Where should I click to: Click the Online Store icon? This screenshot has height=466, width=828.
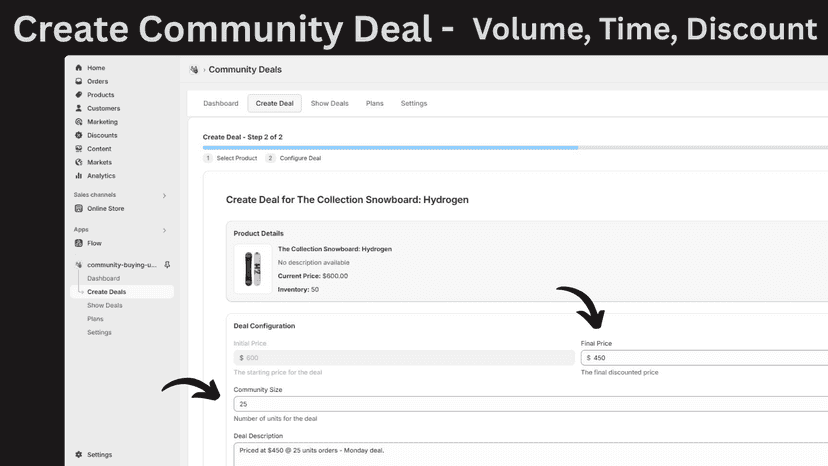79,209
